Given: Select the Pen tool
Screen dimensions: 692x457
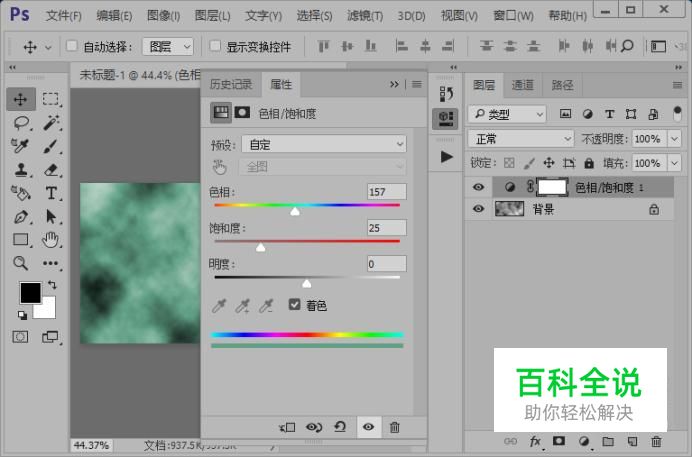Looking at the screenshot, I should coord(21,217).
